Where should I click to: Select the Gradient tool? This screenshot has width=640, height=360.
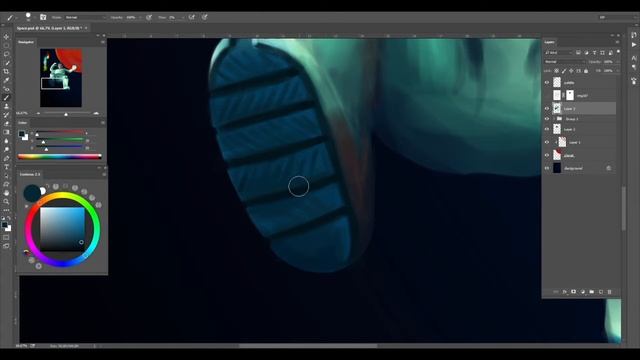[6, 132]
